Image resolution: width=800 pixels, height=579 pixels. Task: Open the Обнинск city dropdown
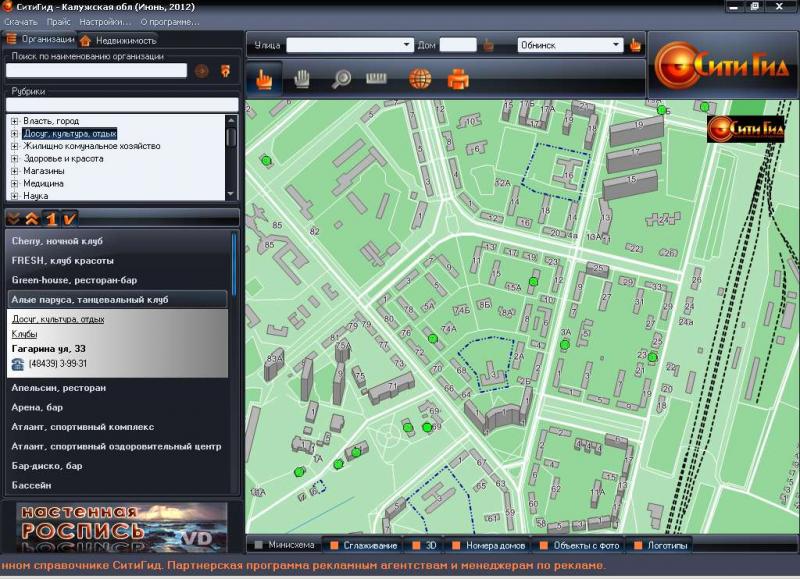tap(616, 45)
